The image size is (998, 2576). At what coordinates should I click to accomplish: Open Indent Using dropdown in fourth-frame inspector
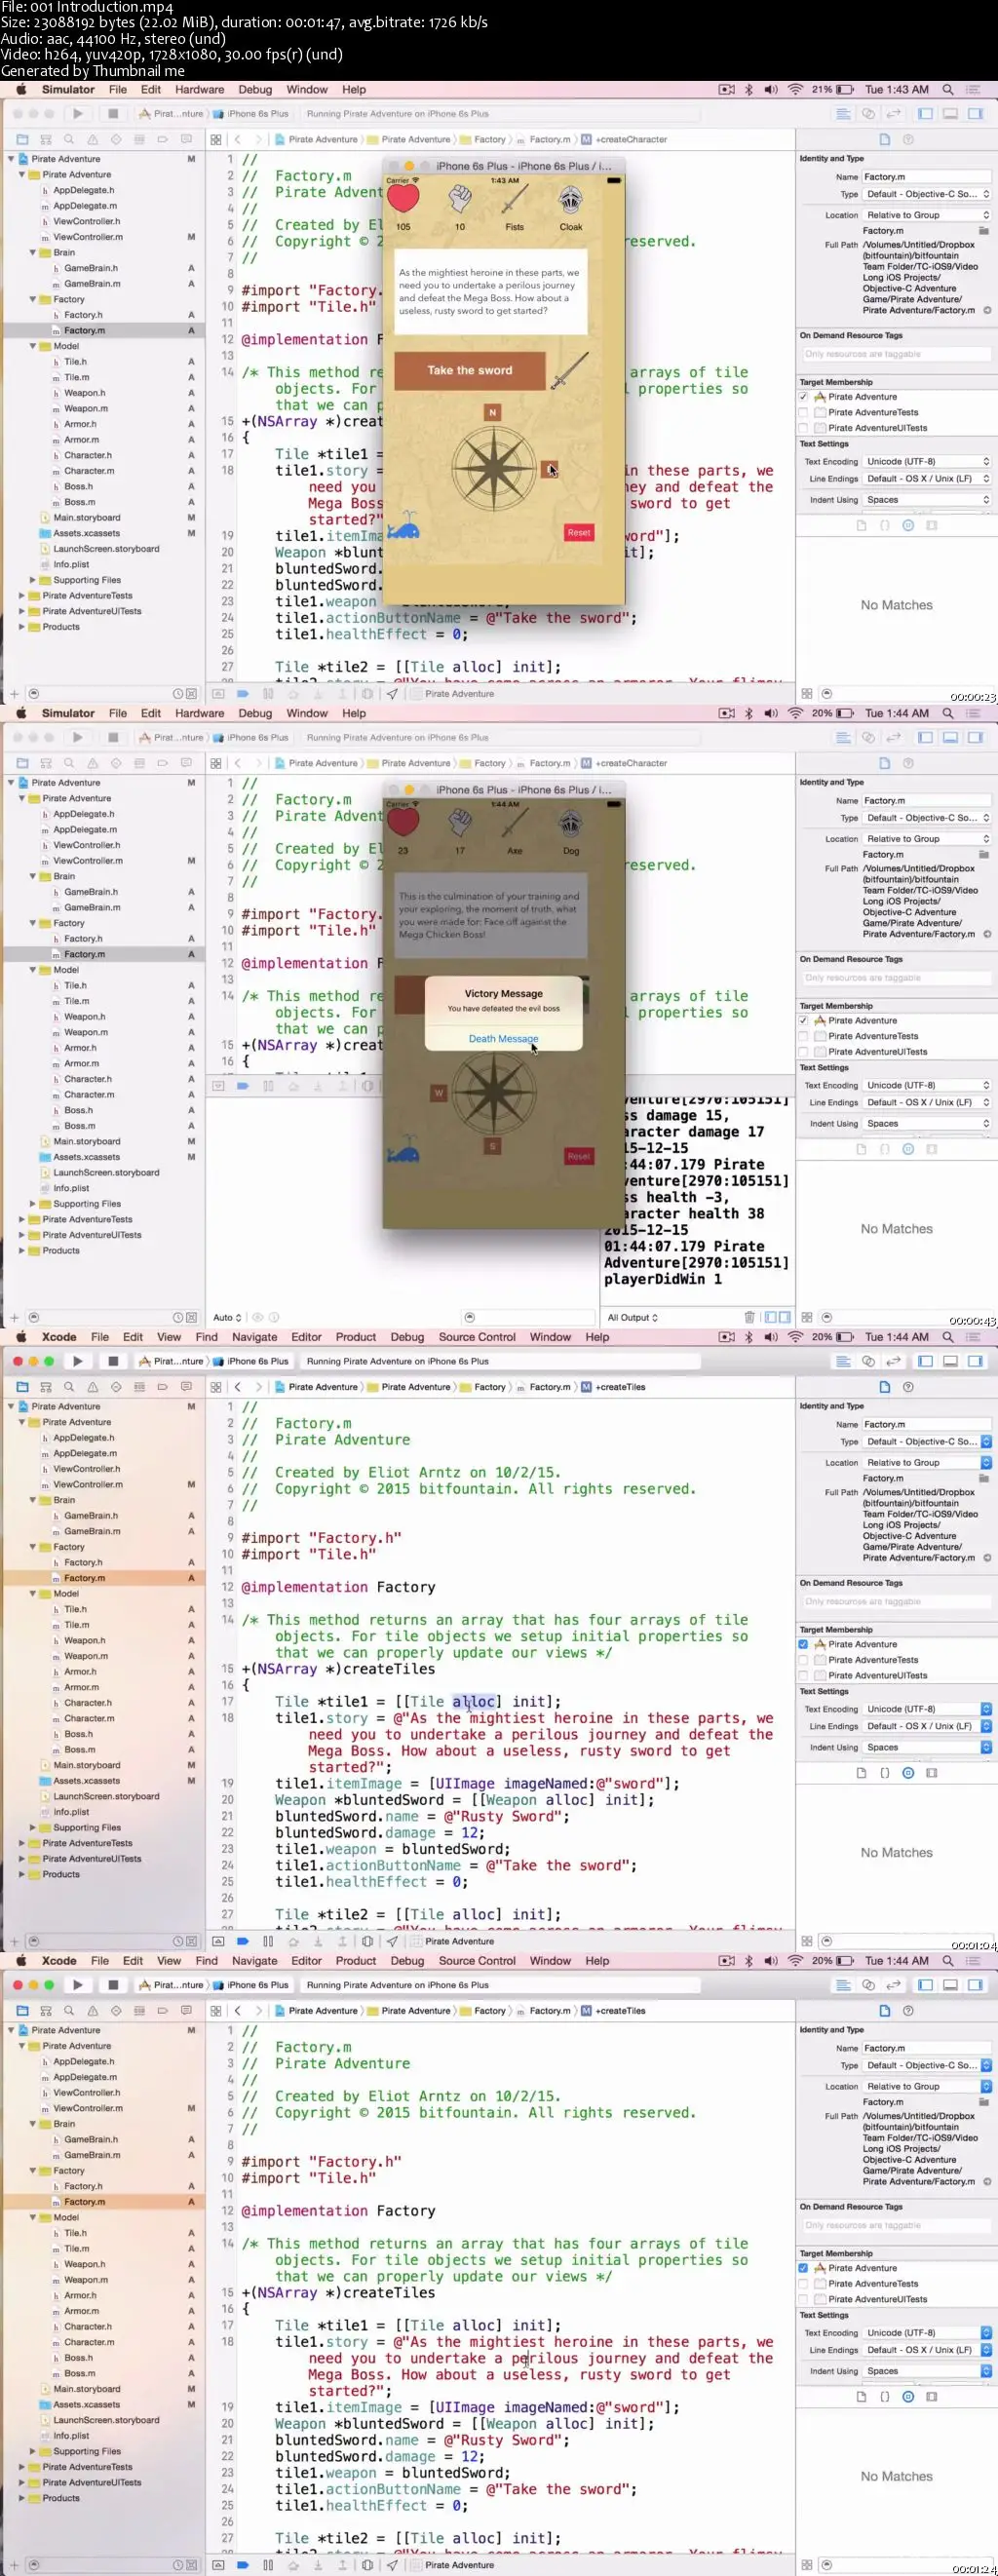[927, 2371]
